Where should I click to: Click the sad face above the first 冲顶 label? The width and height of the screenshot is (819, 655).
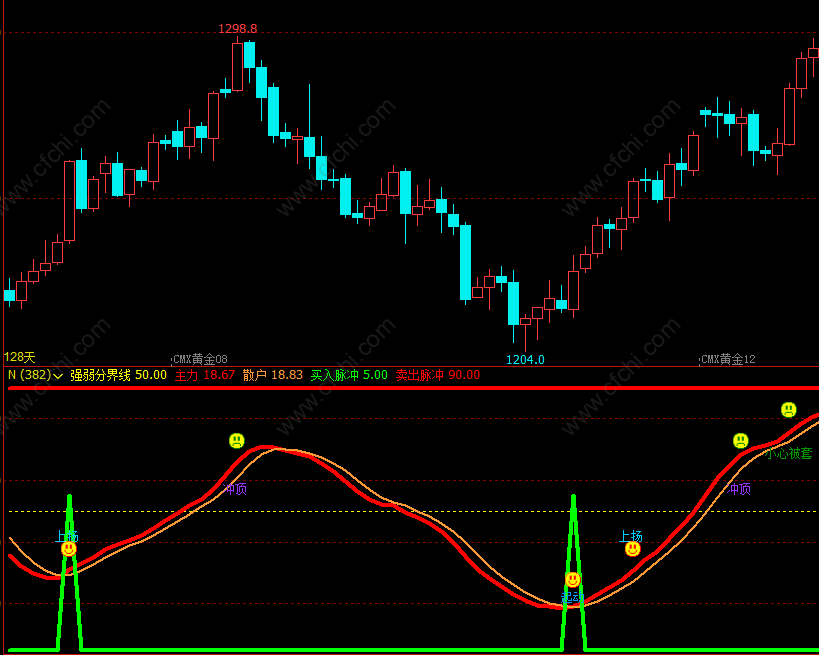coord(237,440)
